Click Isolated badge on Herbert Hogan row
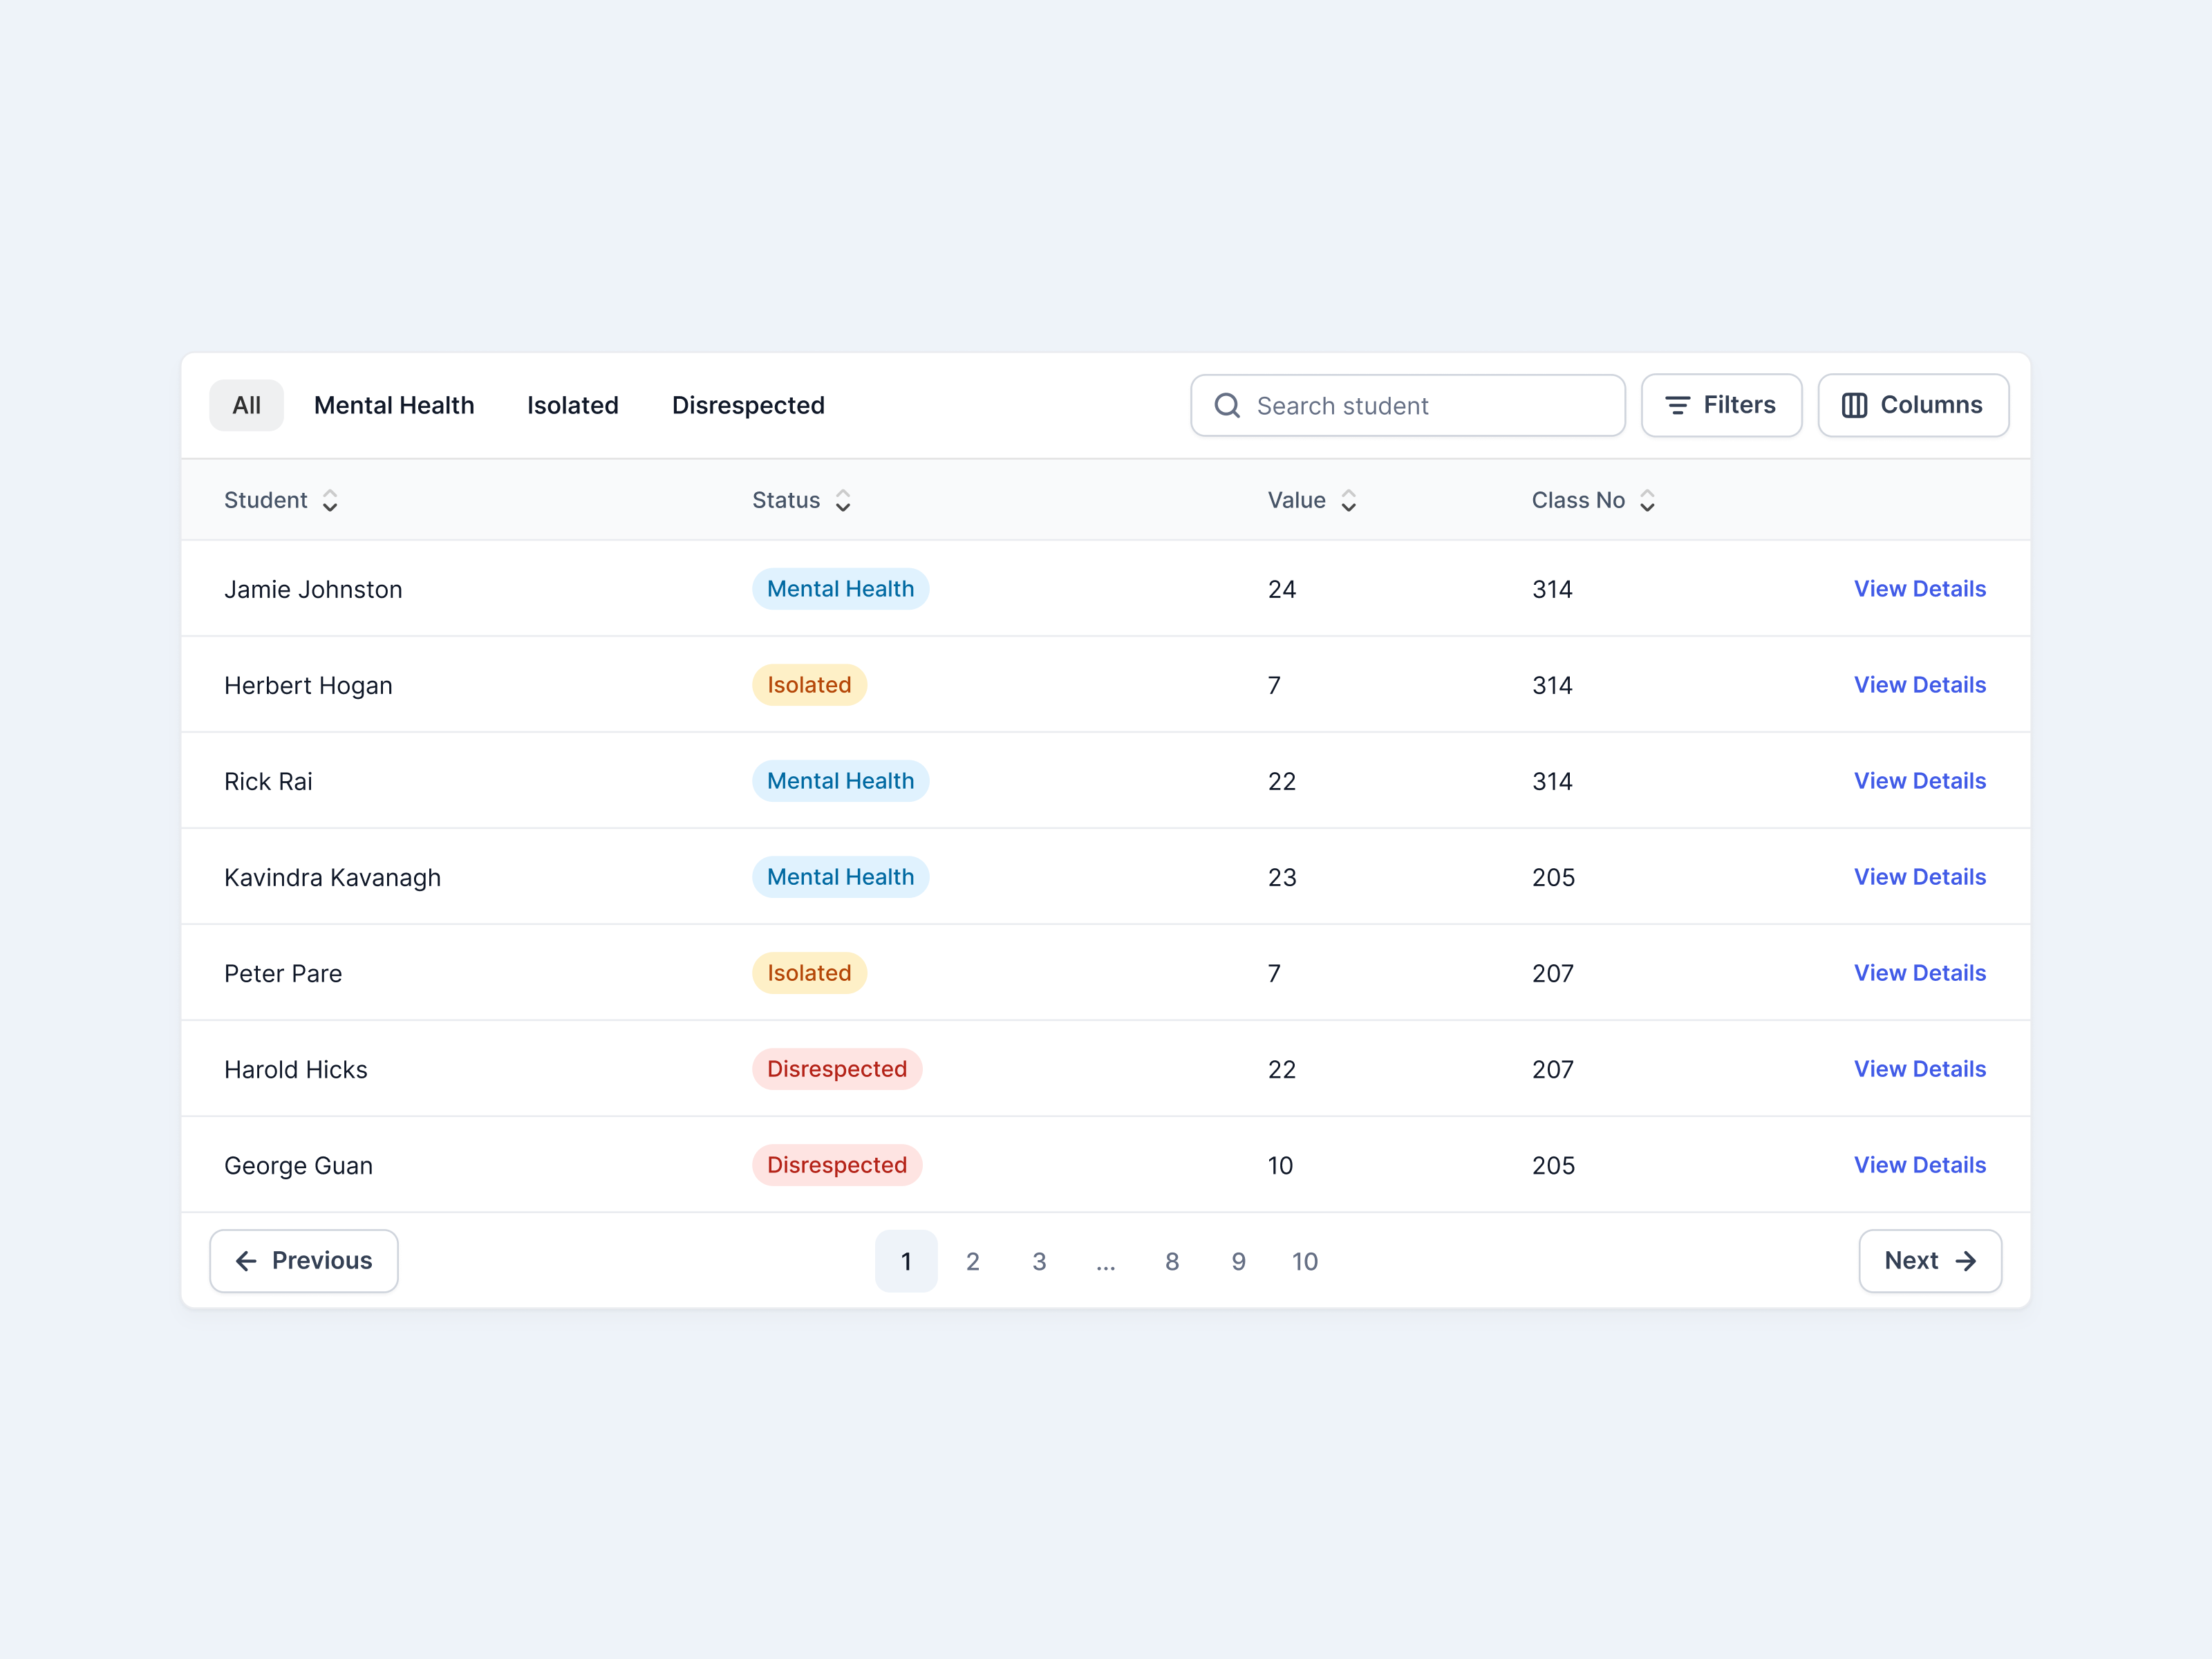Image resolution: width=2212 pixels, height=1659 pixels. coord(809,685)
